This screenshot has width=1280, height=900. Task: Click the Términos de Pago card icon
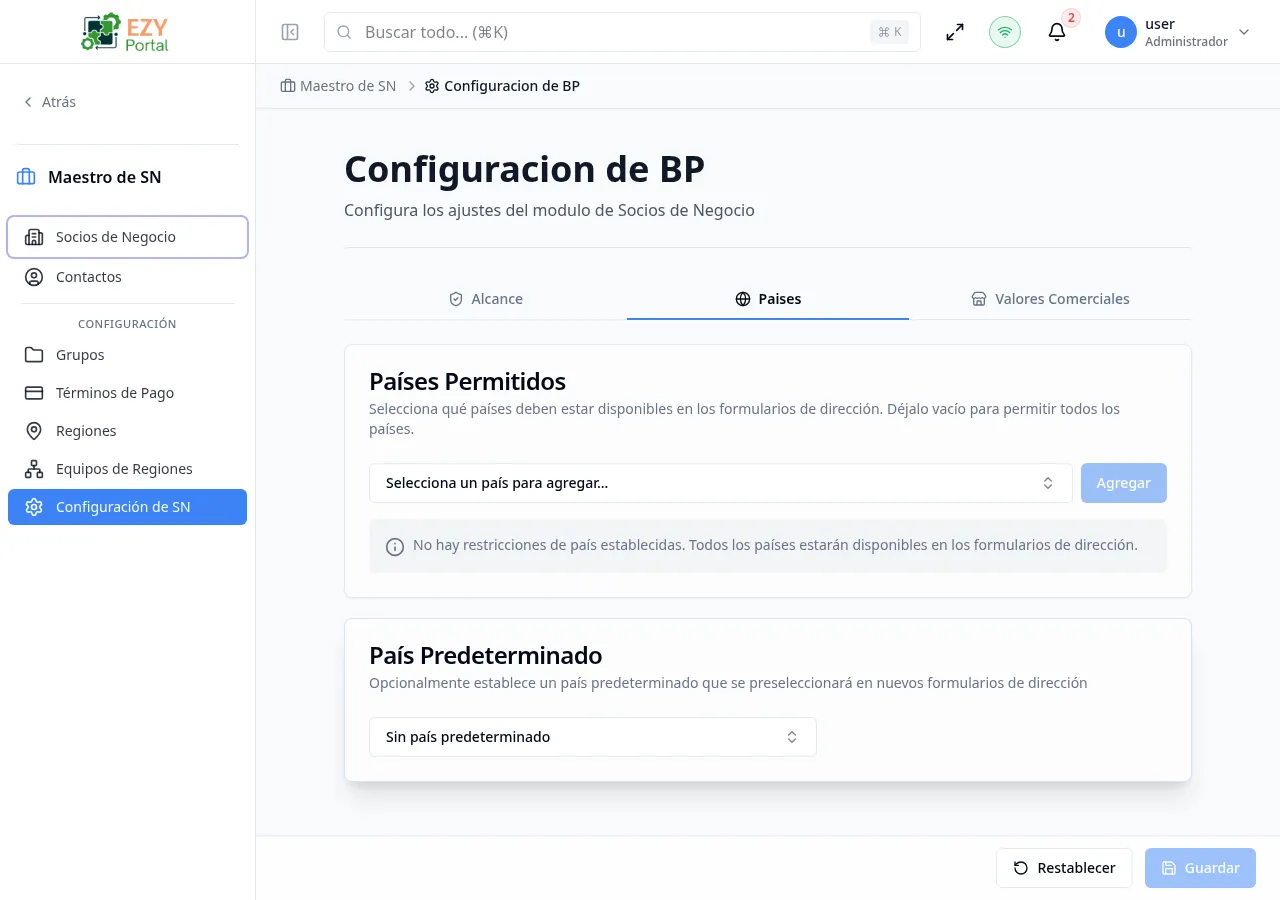click(x=34, y=393)
